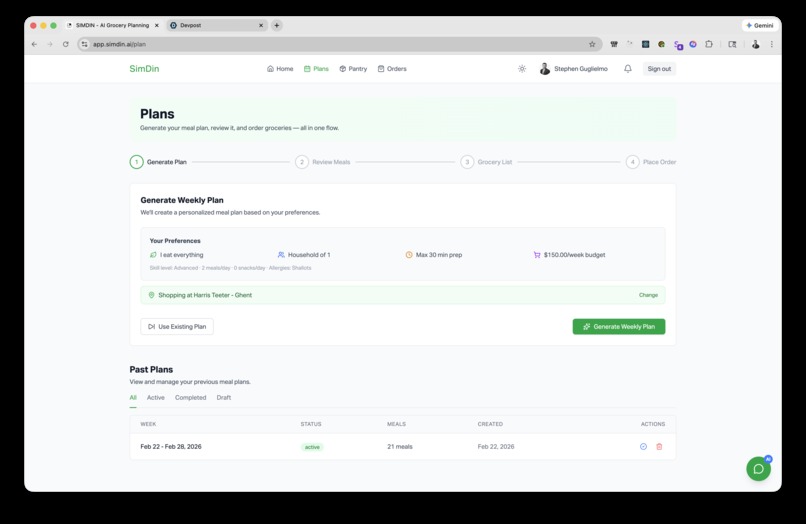Viewport: 806px width, 524px height.
Task: Click the active status badge
Action: 312,447
